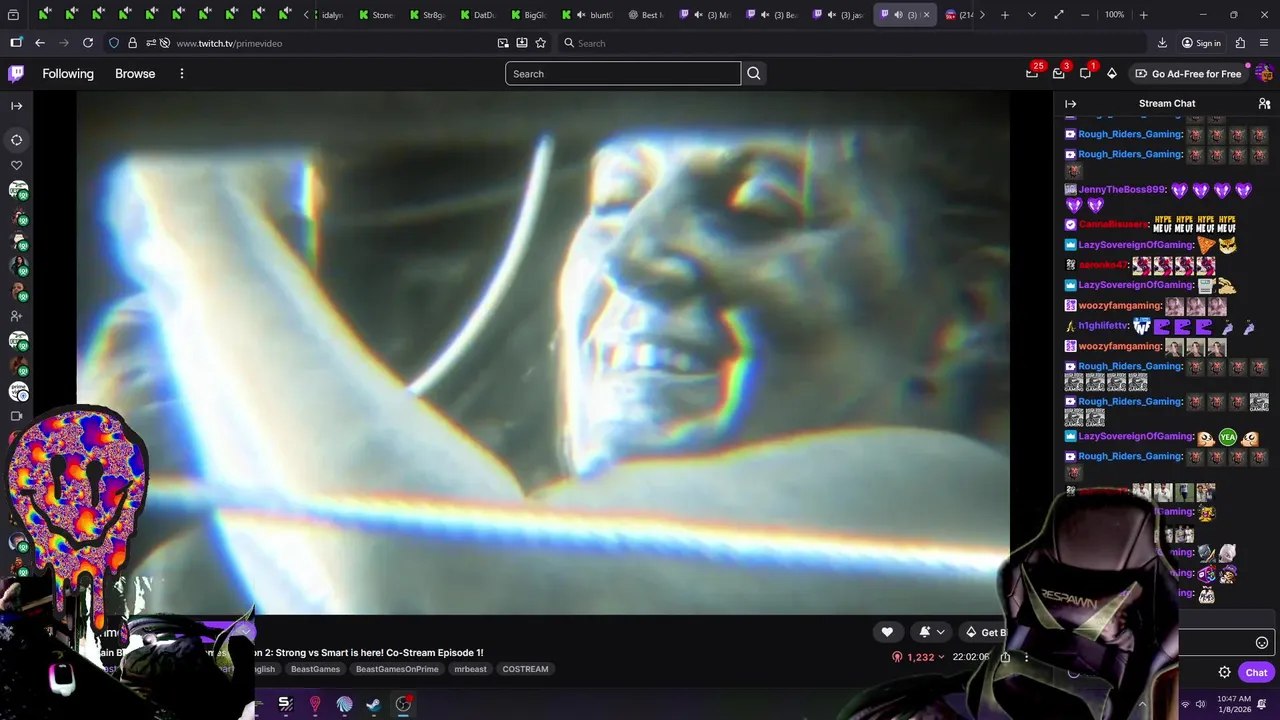Viewport: 1280px width, 720px height.
Task: Go to the Following page
Action: (x=68, y=74)
